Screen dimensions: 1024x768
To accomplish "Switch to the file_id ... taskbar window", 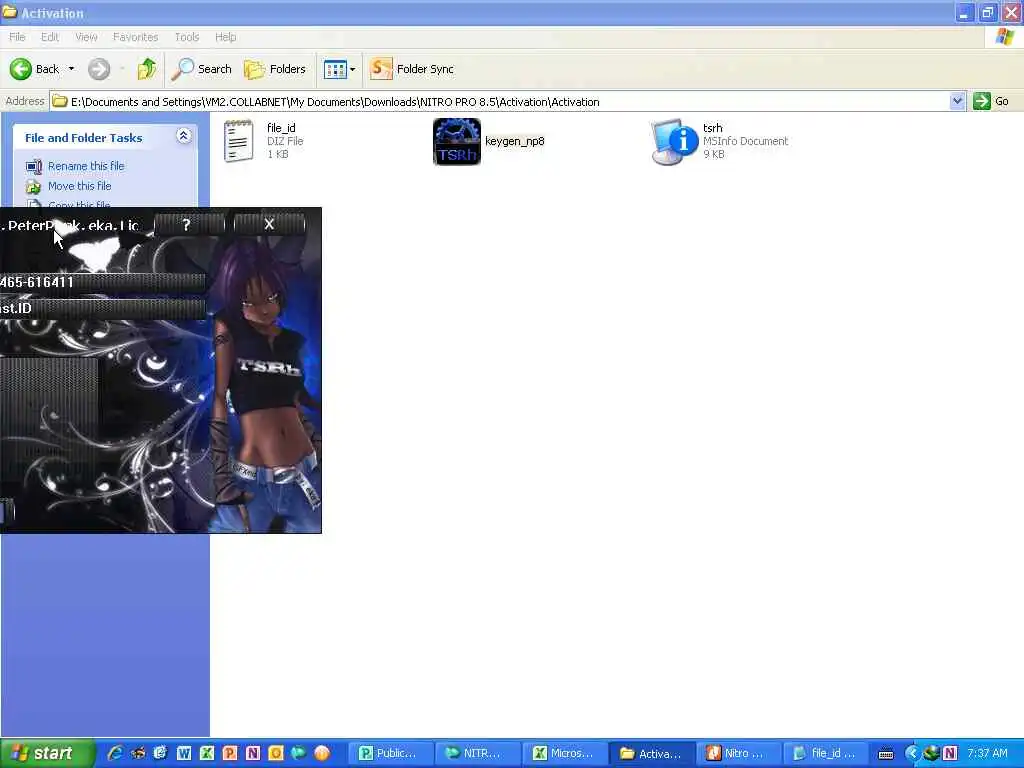I will point(825,754).
